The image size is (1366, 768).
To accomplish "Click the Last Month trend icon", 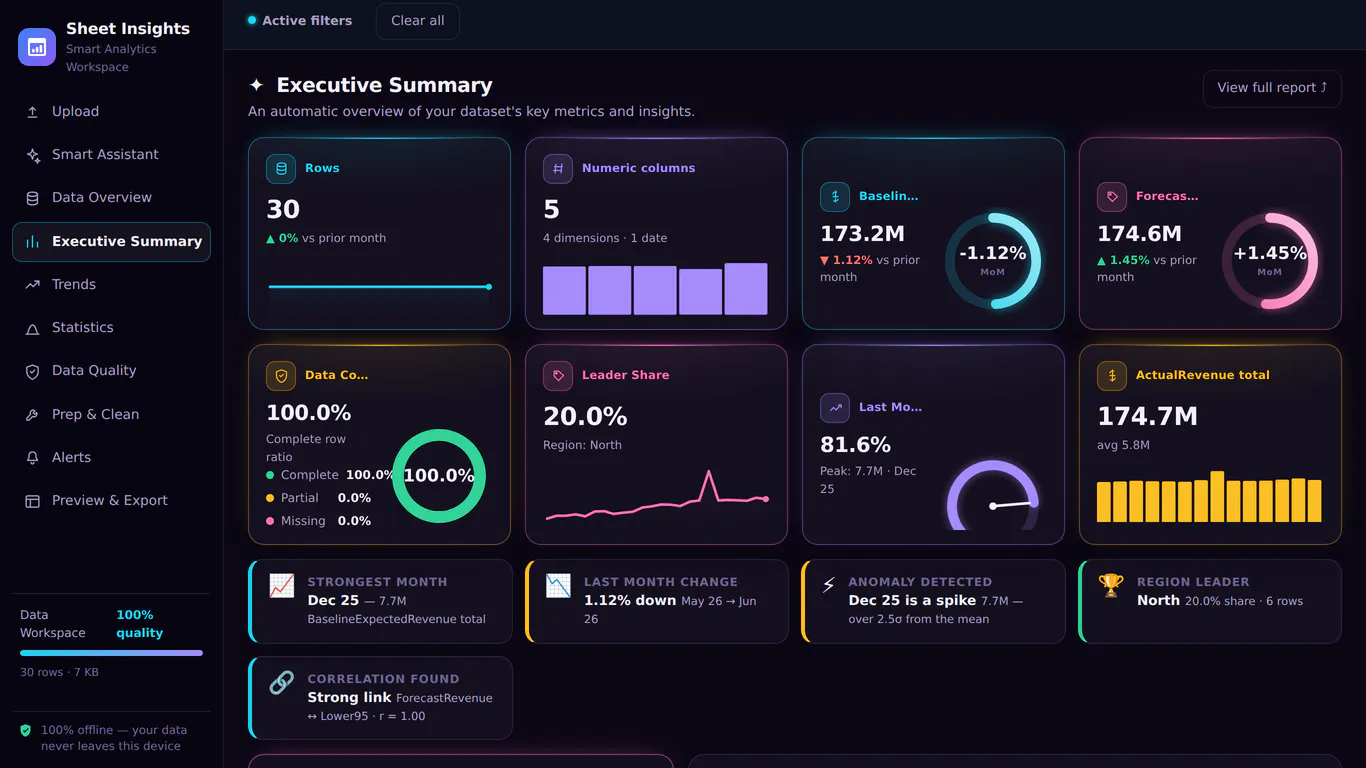I will [835, 408].
